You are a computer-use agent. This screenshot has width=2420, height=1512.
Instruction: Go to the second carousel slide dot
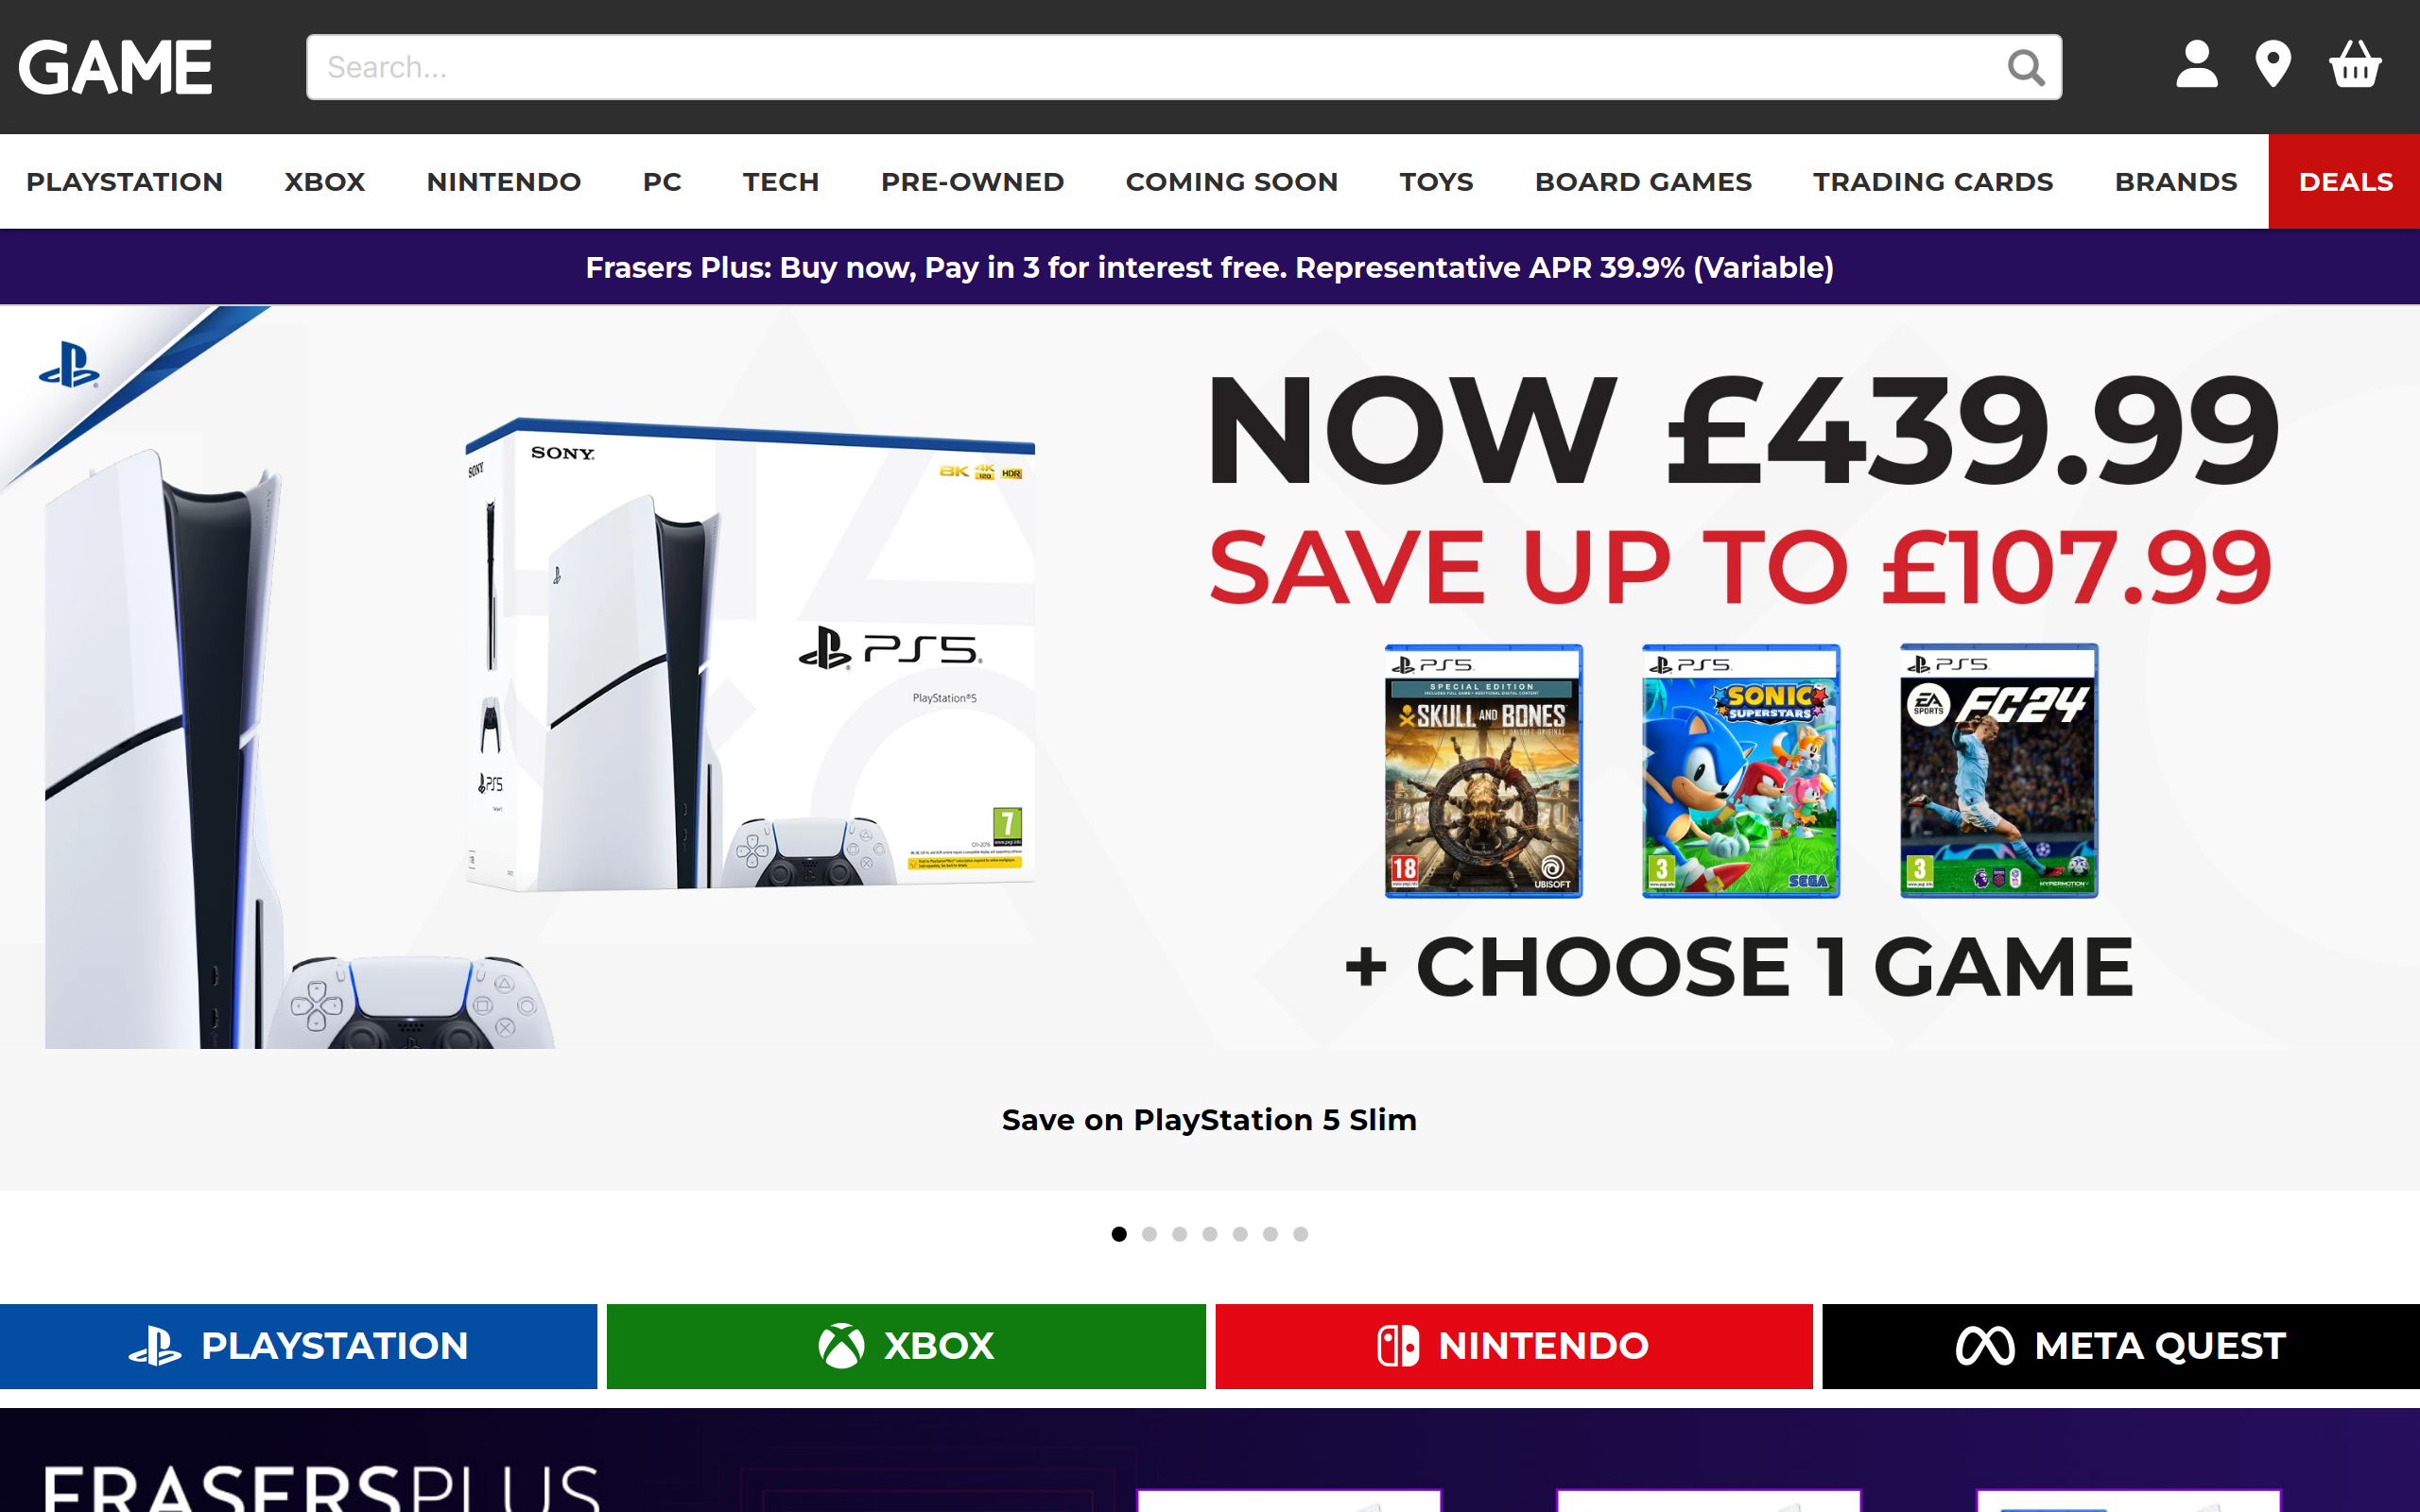(x=1149, y=1234)
